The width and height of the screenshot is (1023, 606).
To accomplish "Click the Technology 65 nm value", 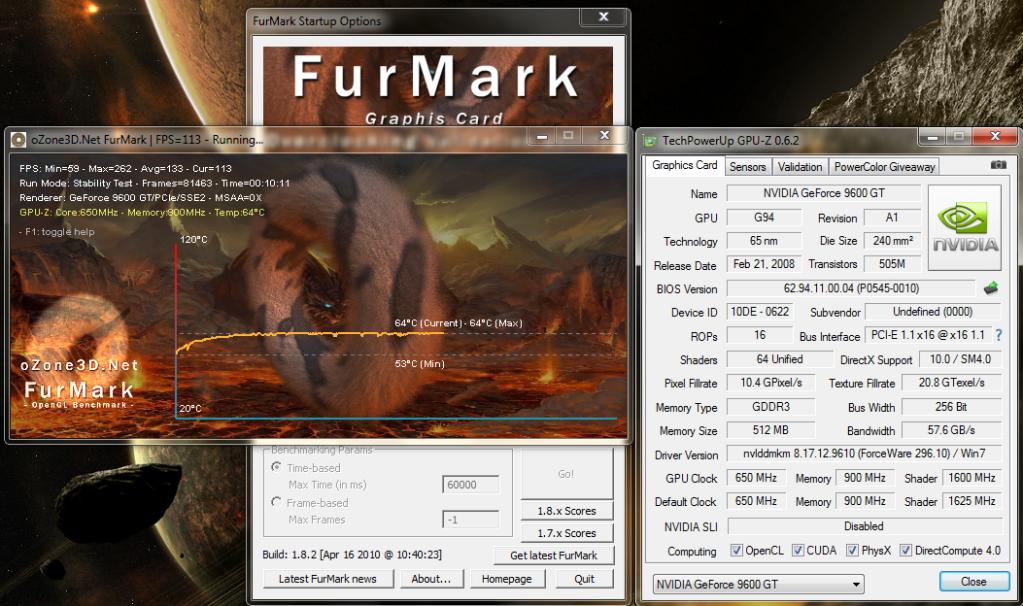I will [x=763, y=241].
